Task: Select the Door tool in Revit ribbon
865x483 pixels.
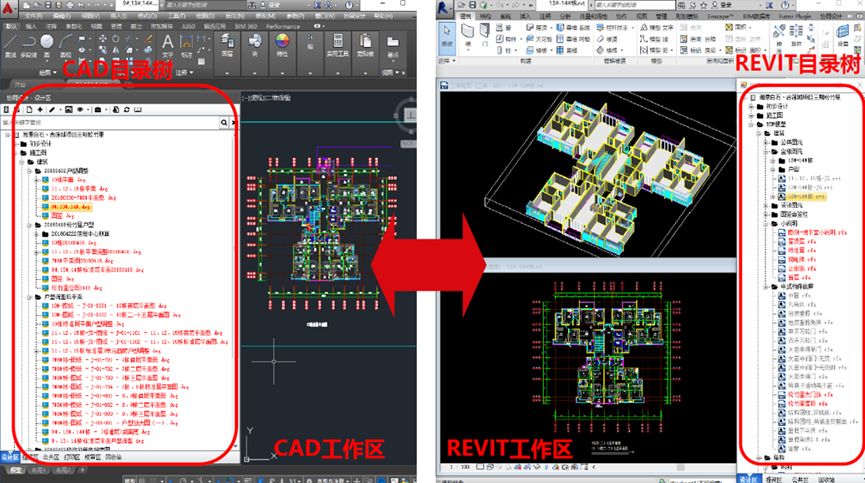Action: 485,36
